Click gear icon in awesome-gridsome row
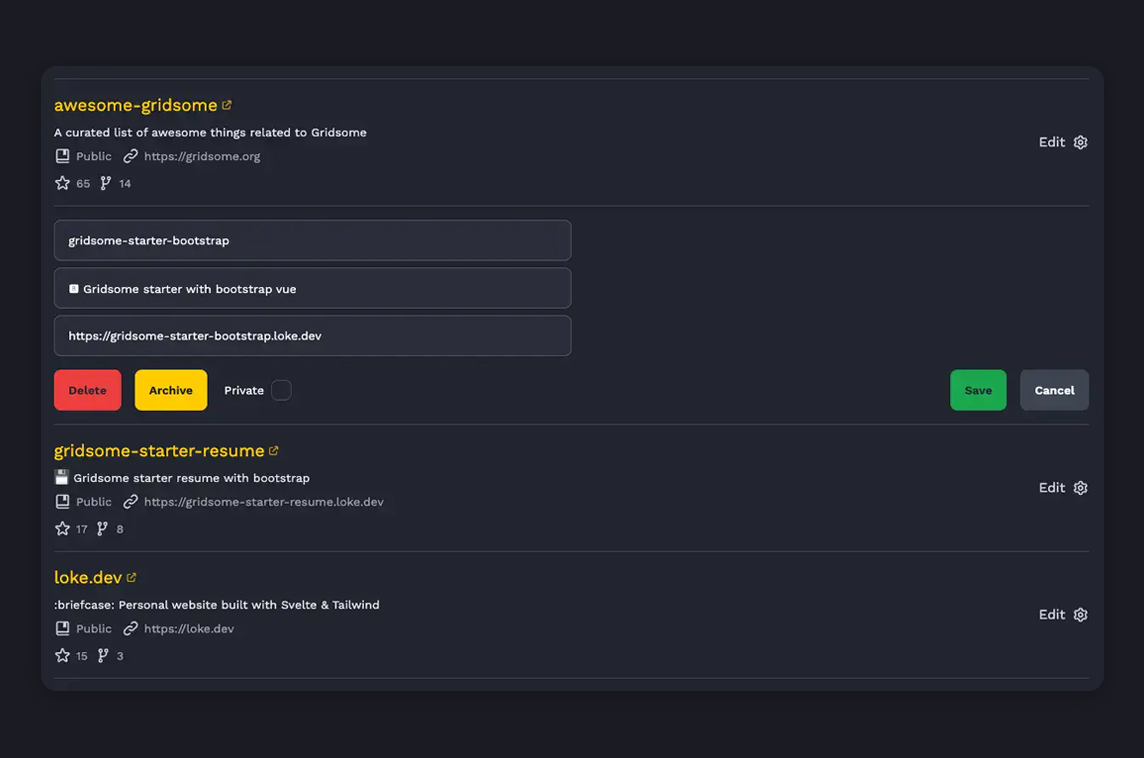The image size is (1144, 758). [x=1081, y=142]
